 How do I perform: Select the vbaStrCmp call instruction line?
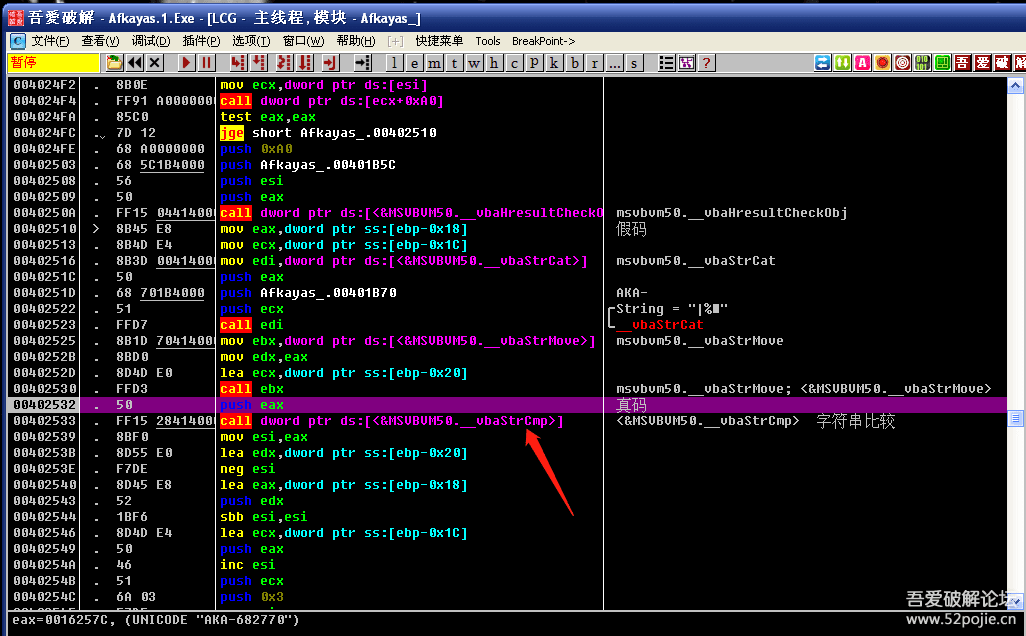pos(391,421)
